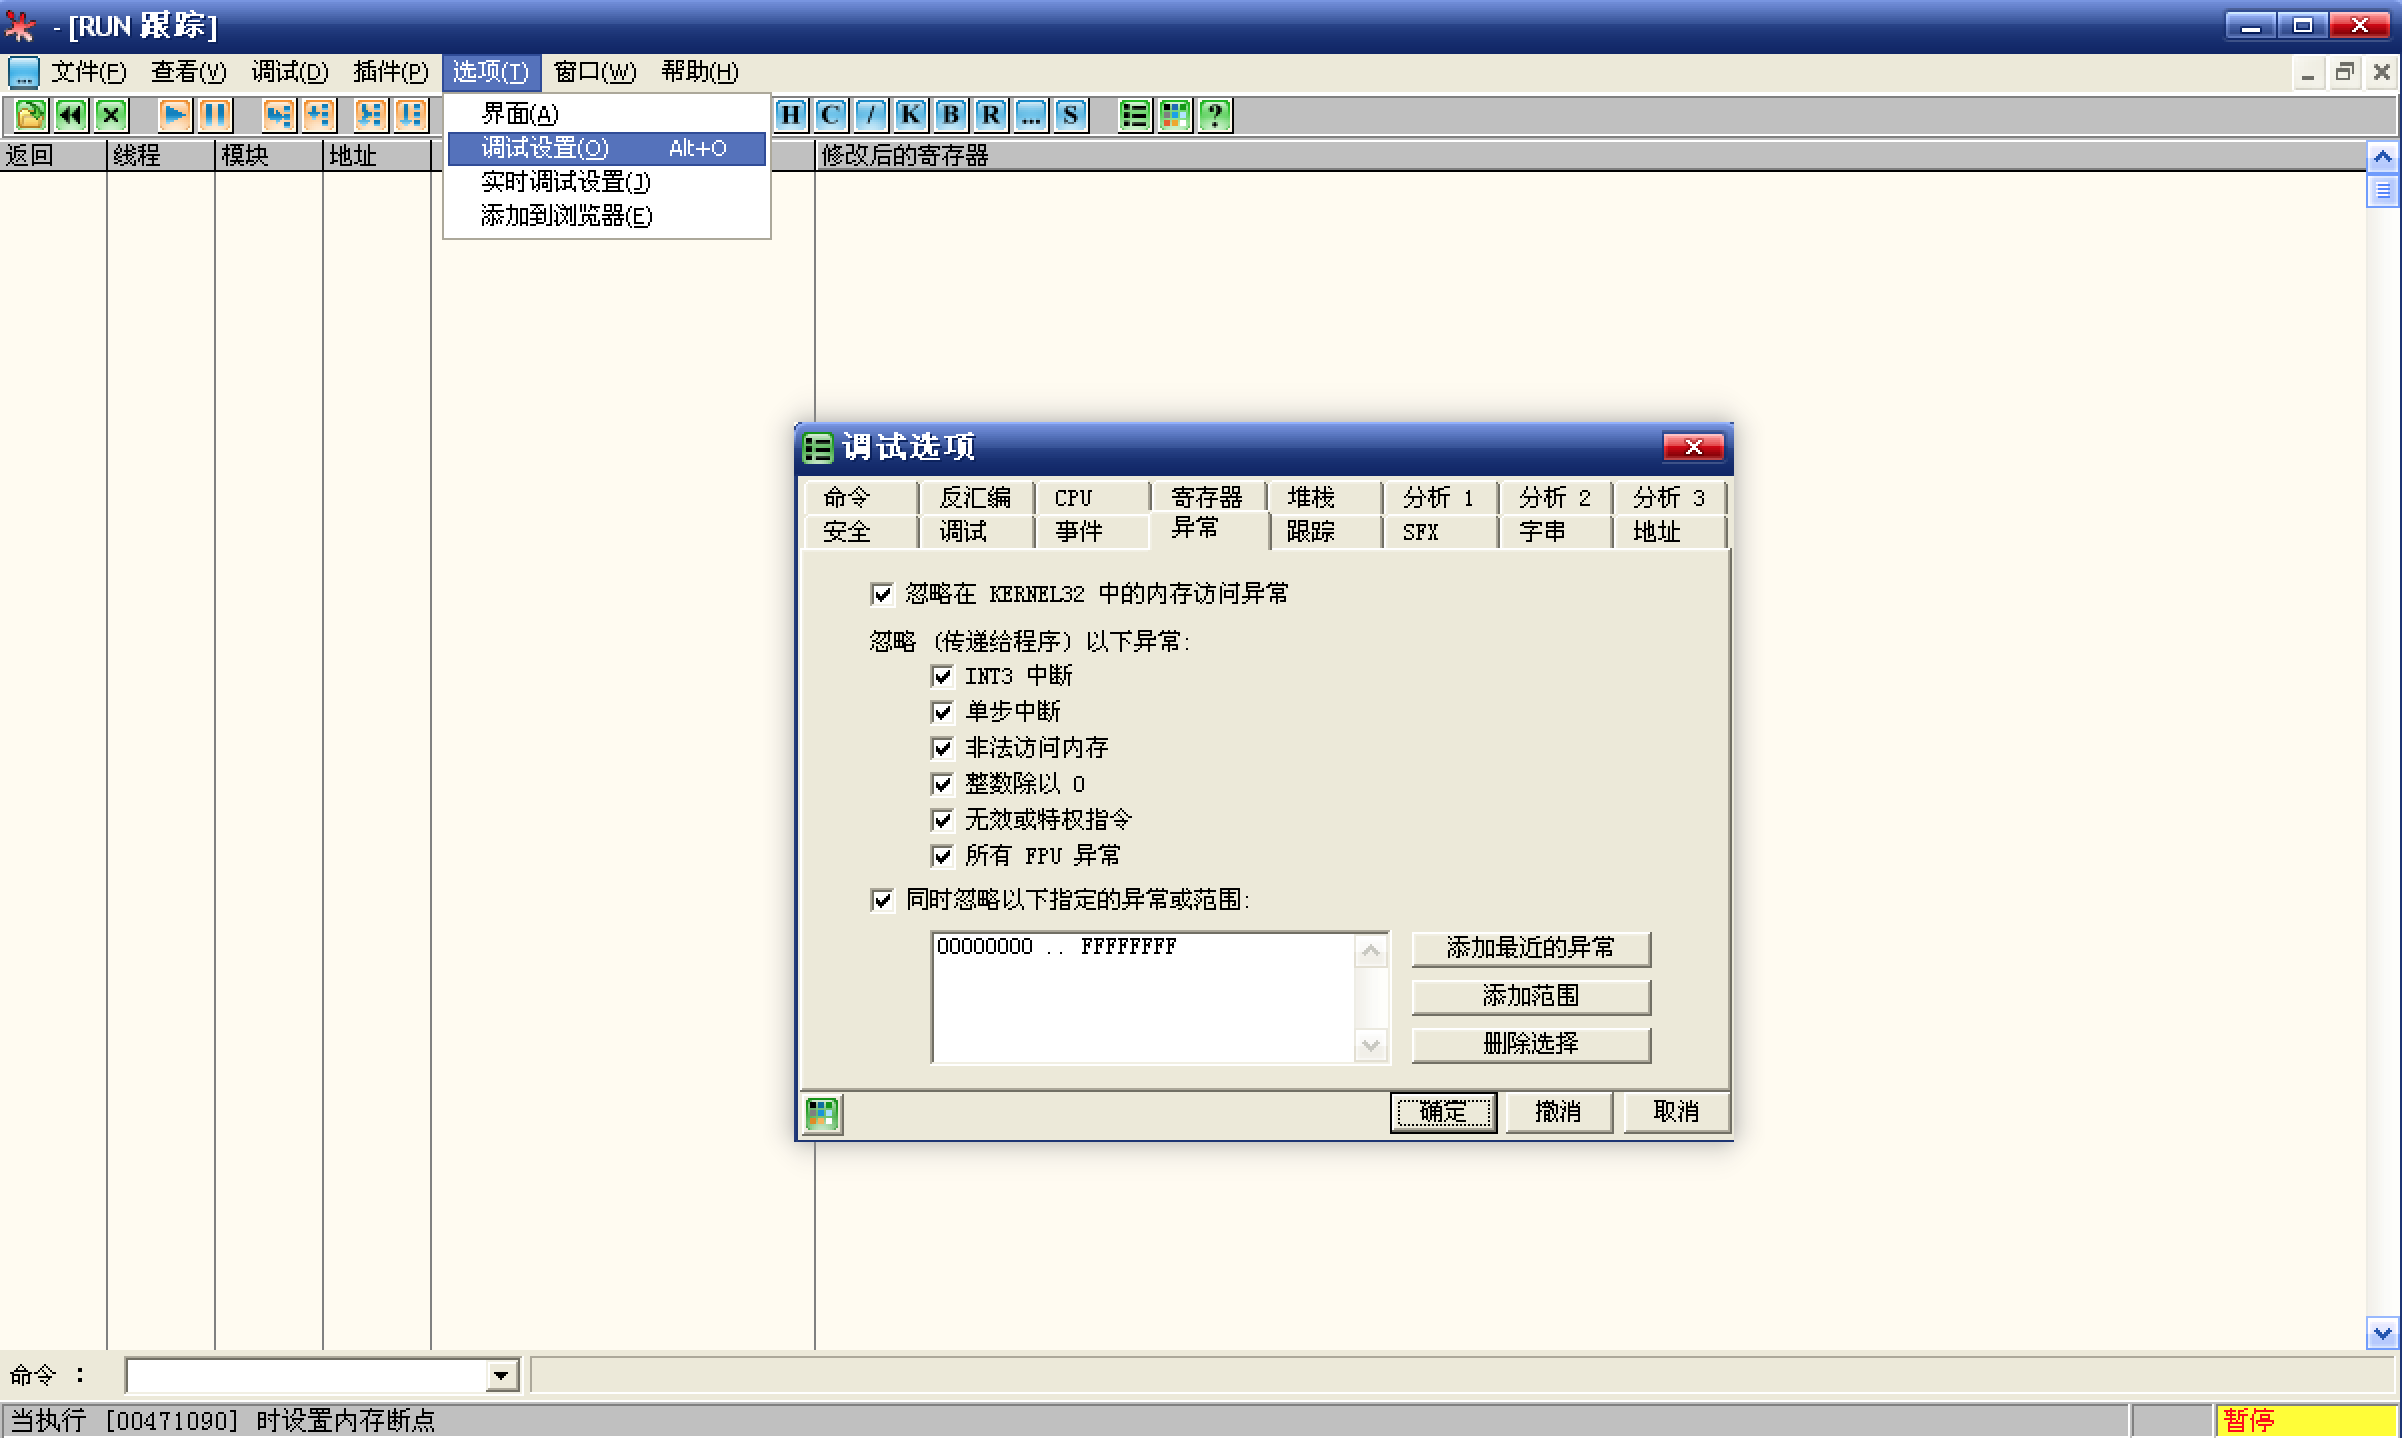This screenshot has height=1438, width=2402.
Task: Uncheck the INT3 中断 checkbox
Action: tap(942, 677)
